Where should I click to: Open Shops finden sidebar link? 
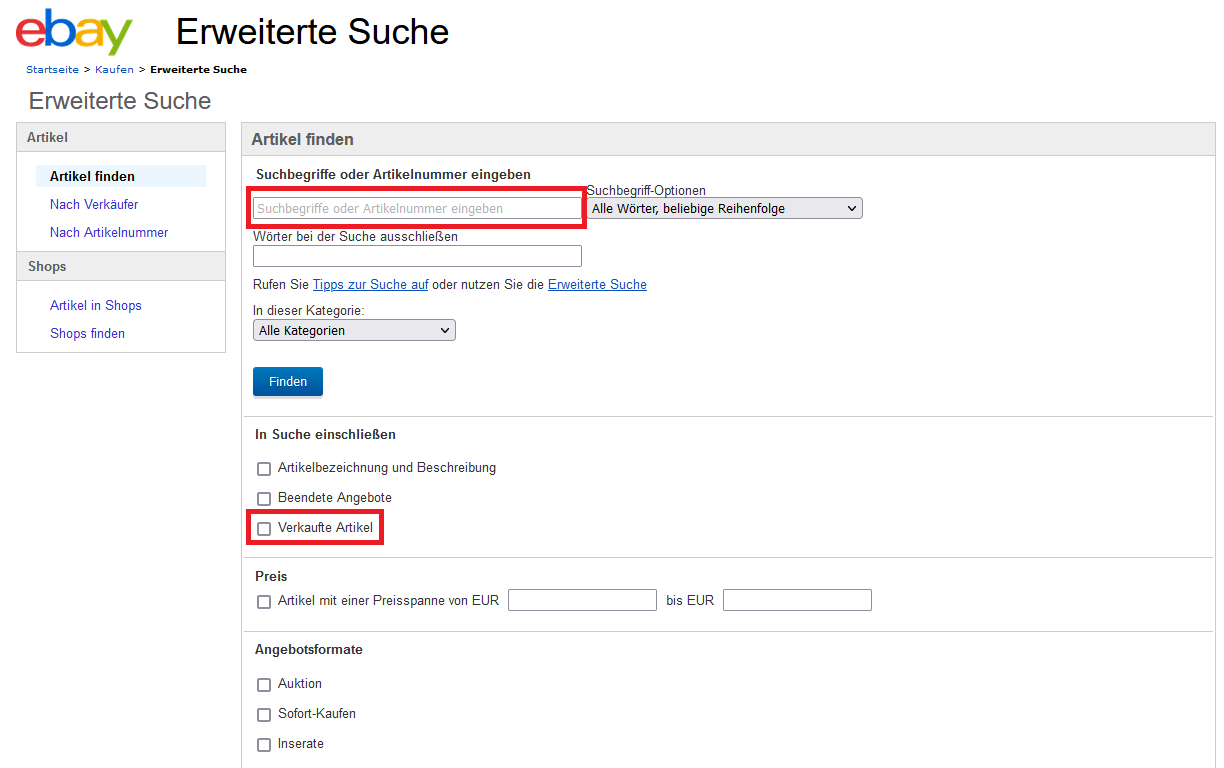click(x=87, y=334)
